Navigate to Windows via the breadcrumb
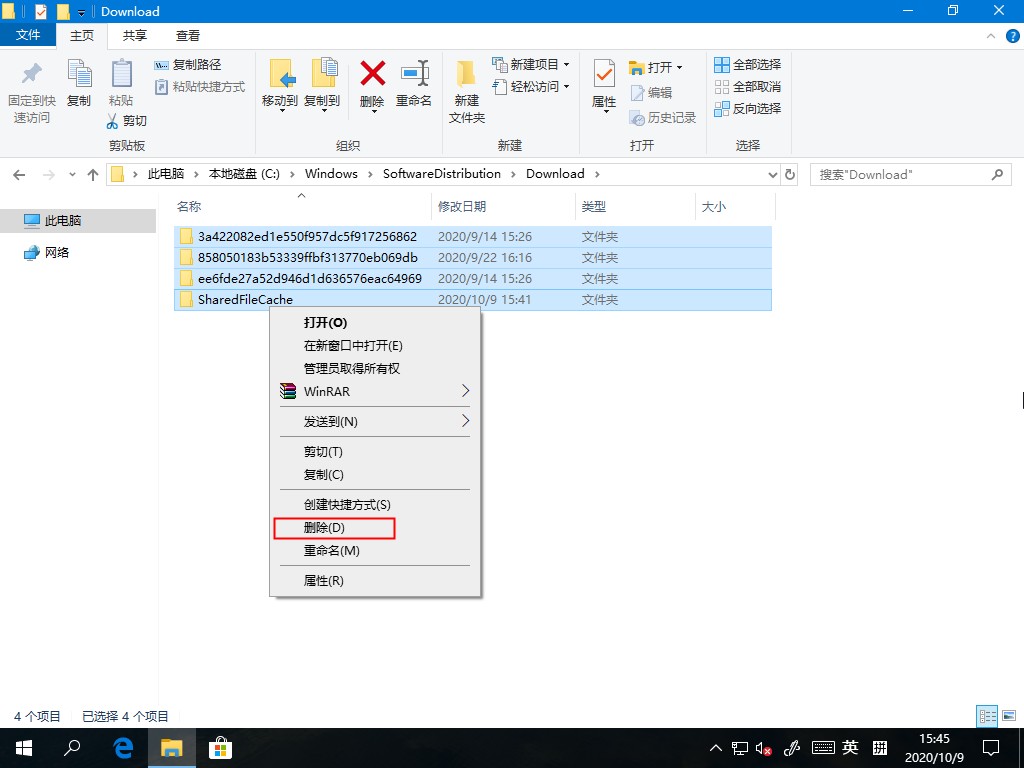Image resolution: width=1024 pixels, height=768 pixels. (x=331, y=173)
